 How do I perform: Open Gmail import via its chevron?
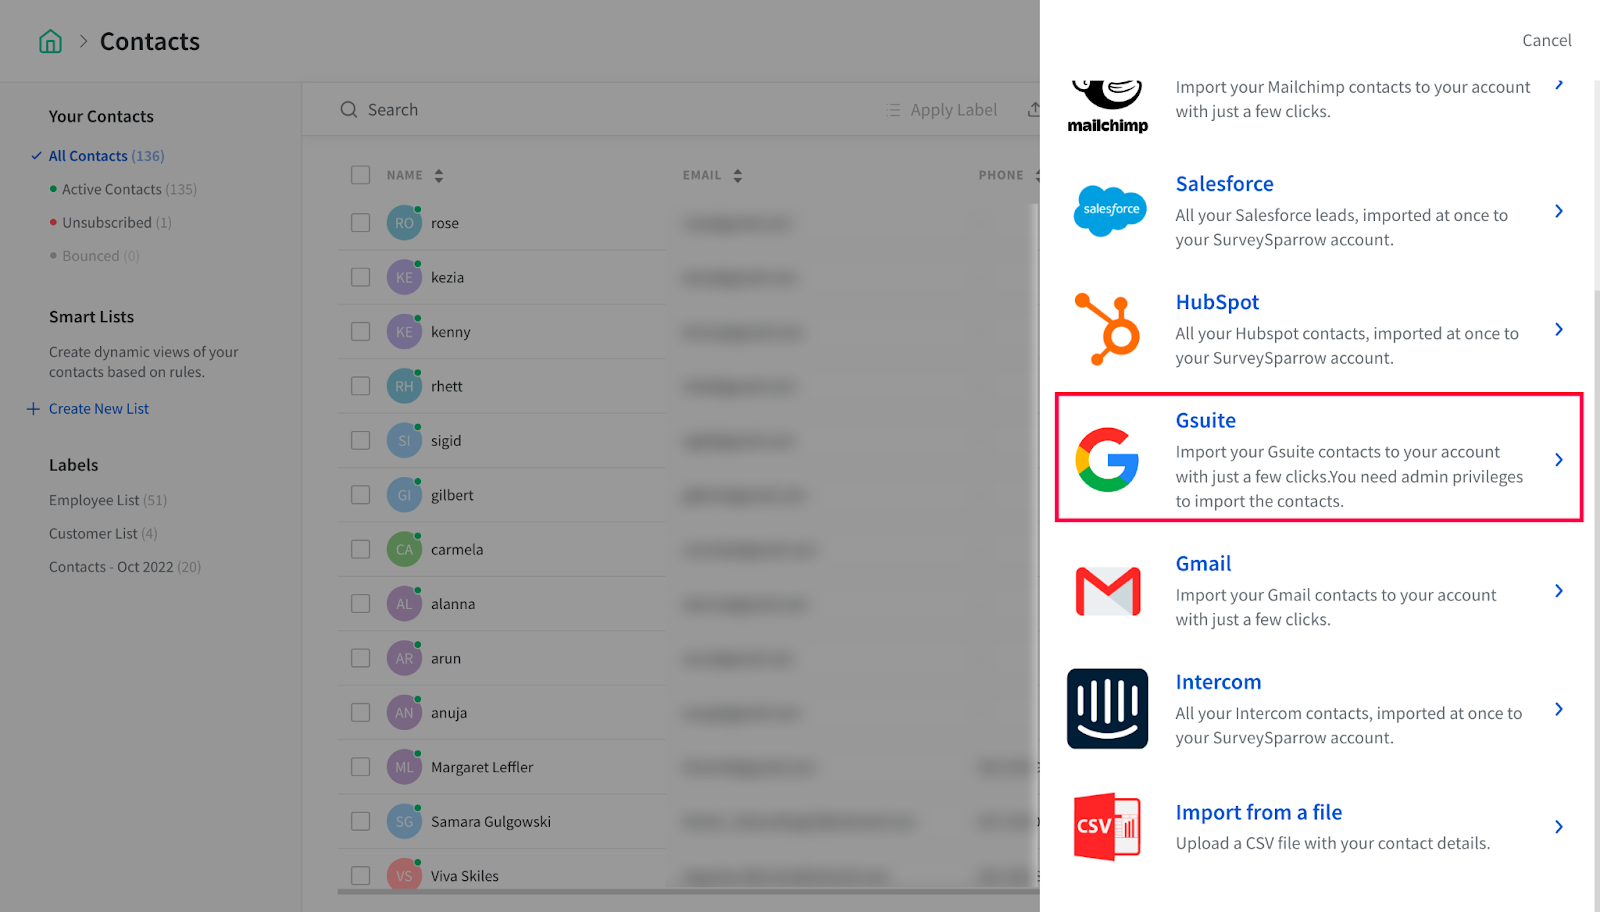coord(1559,591)
